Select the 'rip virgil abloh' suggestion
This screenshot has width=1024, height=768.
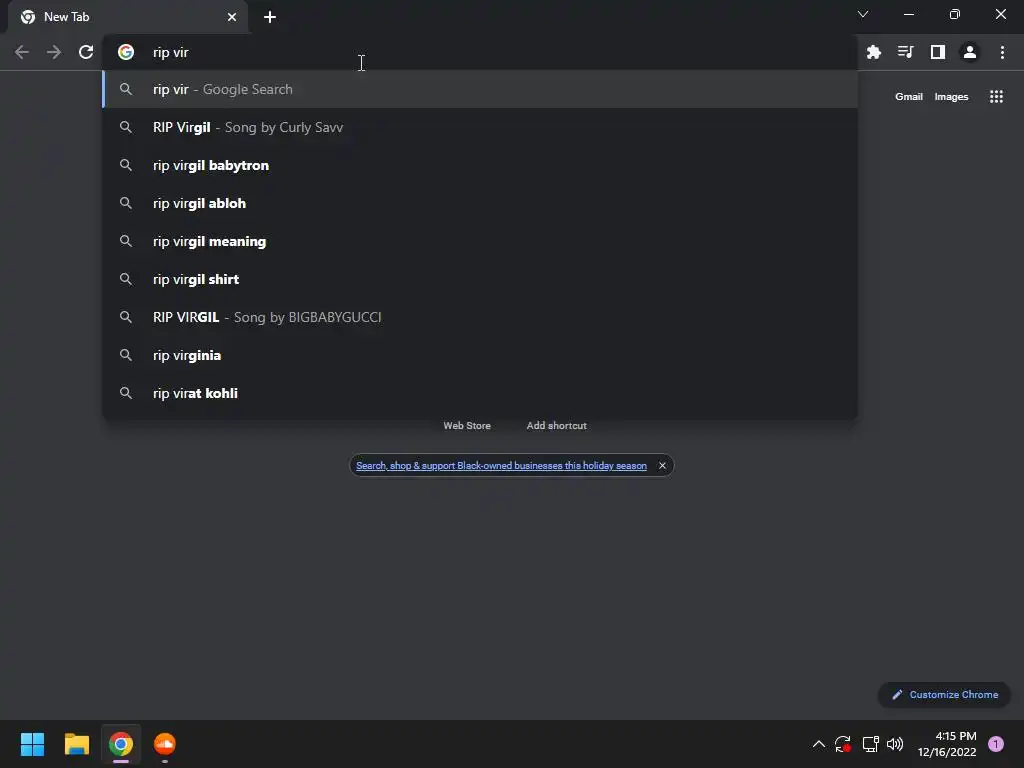coord(480,203)
